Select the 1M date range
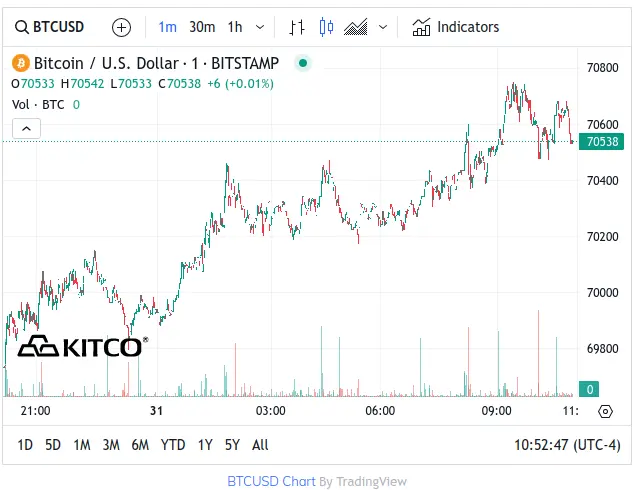Viewport: 639px width, 490px height. (82, 445)
